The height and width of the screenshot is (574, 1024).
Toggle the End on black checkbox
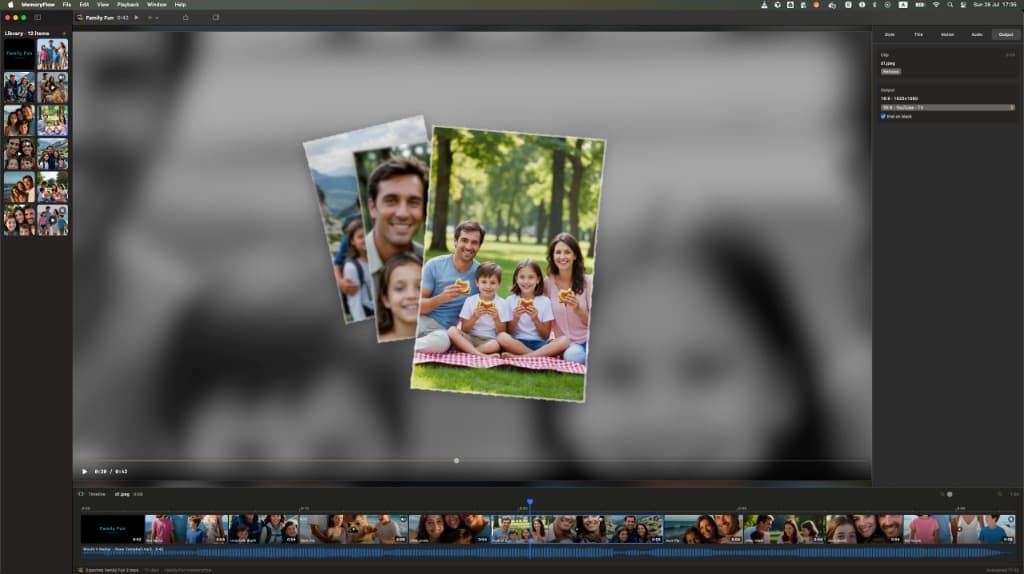point(883,116)
